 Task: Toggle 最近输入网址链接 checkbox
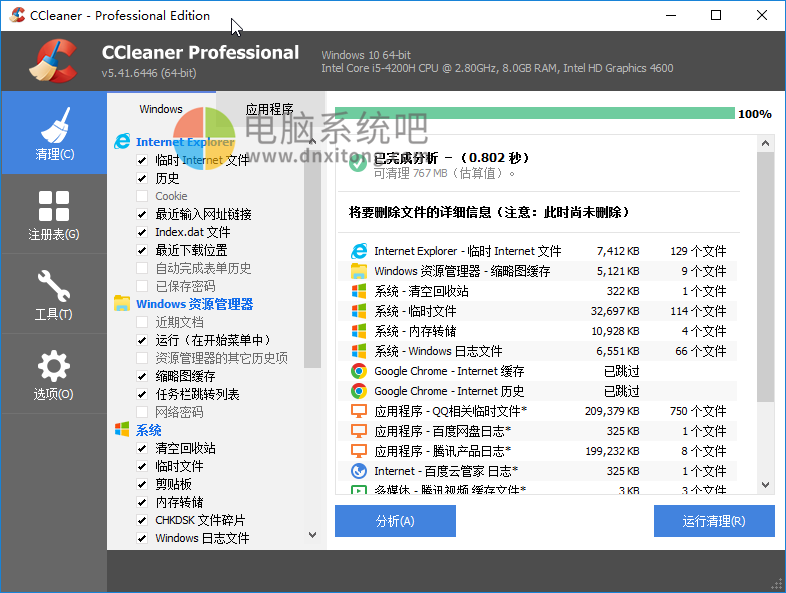[x=142, y=215]
